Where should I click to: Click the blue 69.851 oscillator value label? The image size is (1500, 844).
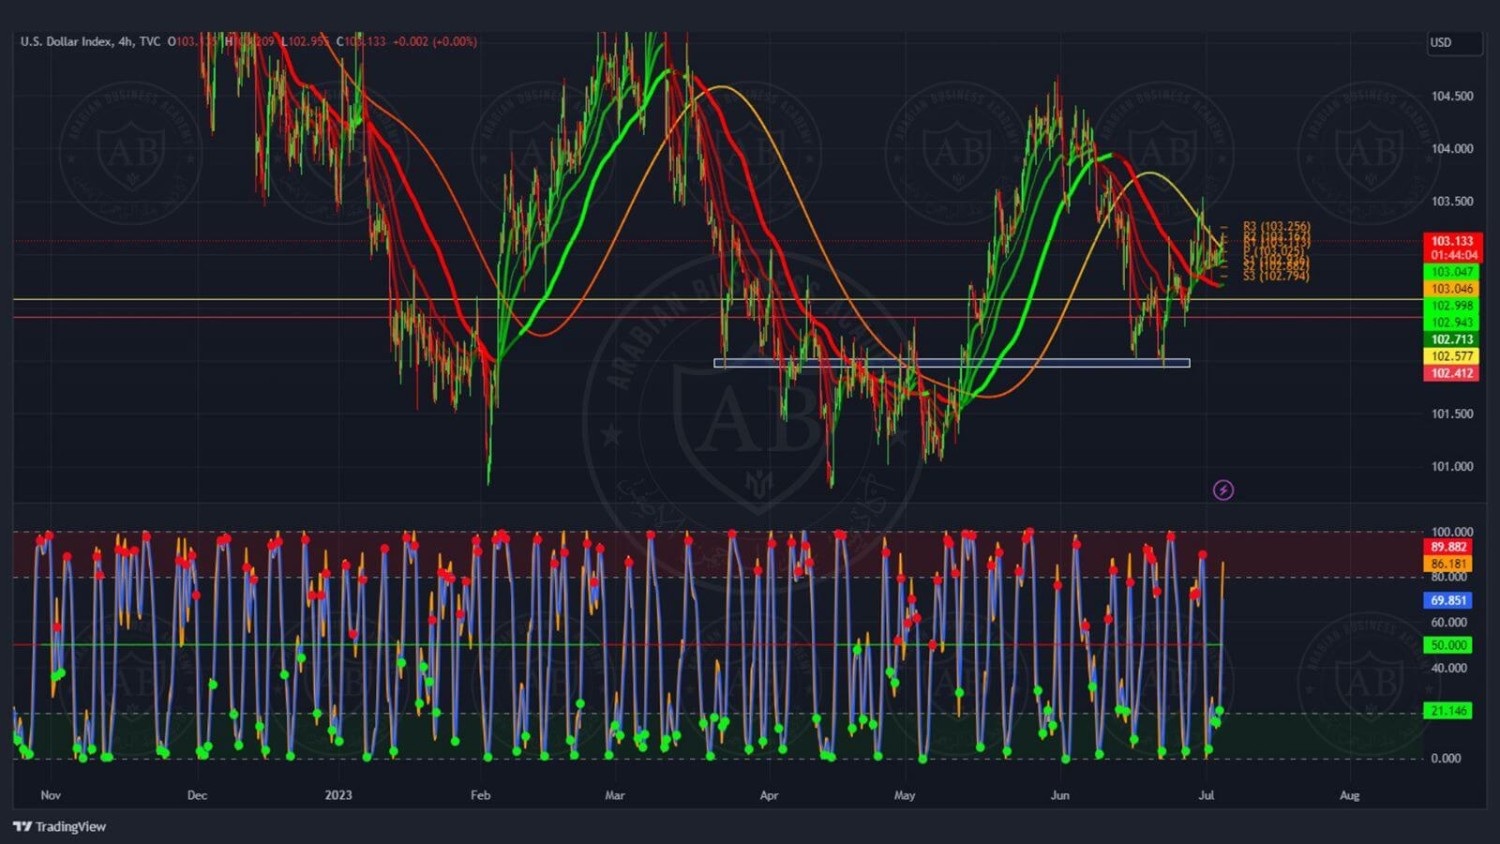(1448, 601)
